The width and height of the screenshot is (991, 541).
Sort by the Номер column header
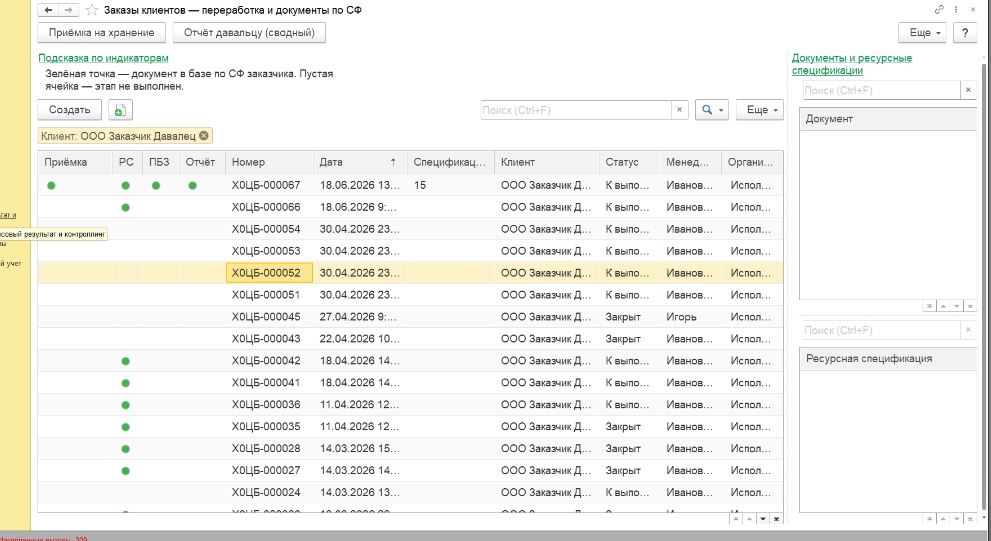coord(269,162)
